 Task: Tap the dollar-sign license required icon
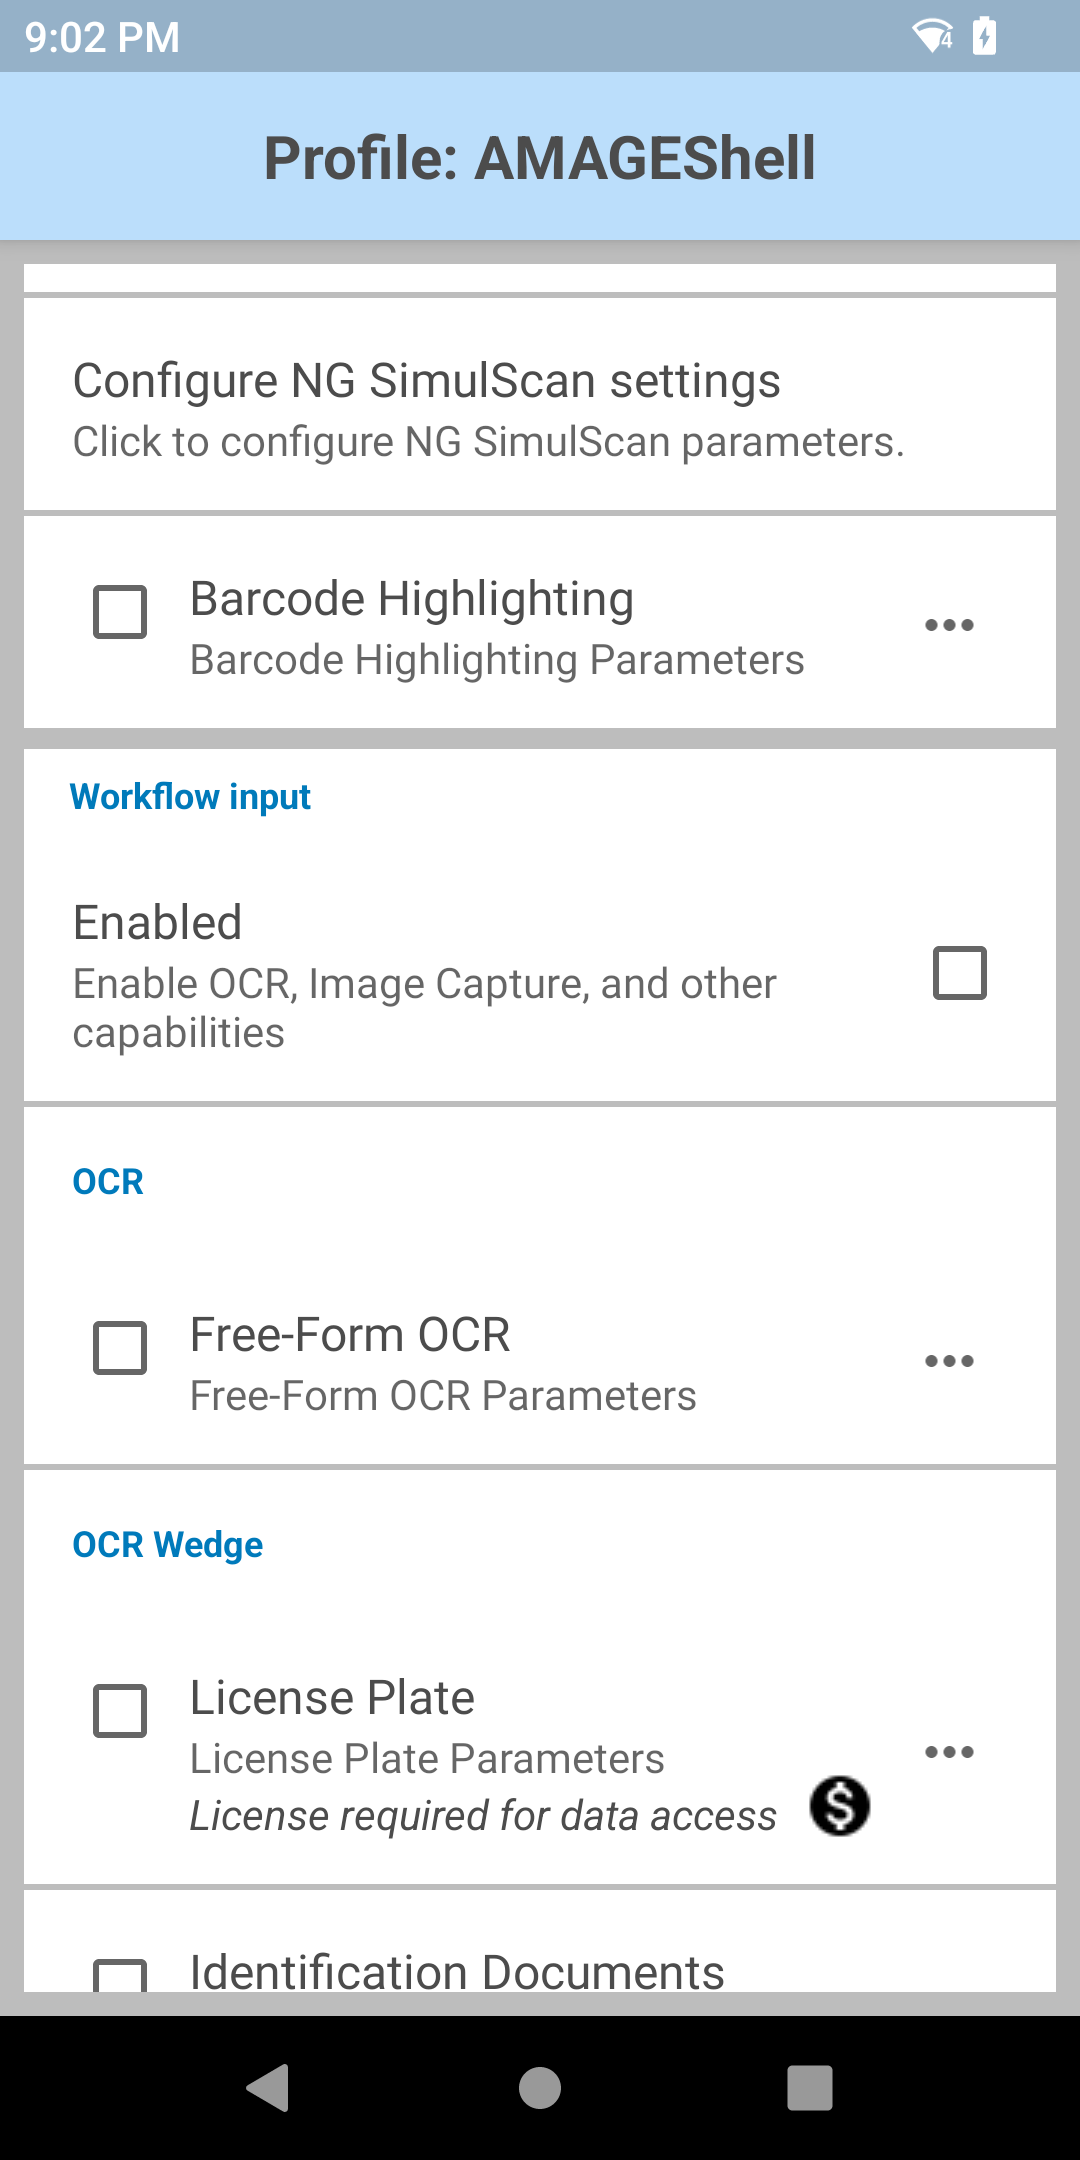click(840, 1806)
